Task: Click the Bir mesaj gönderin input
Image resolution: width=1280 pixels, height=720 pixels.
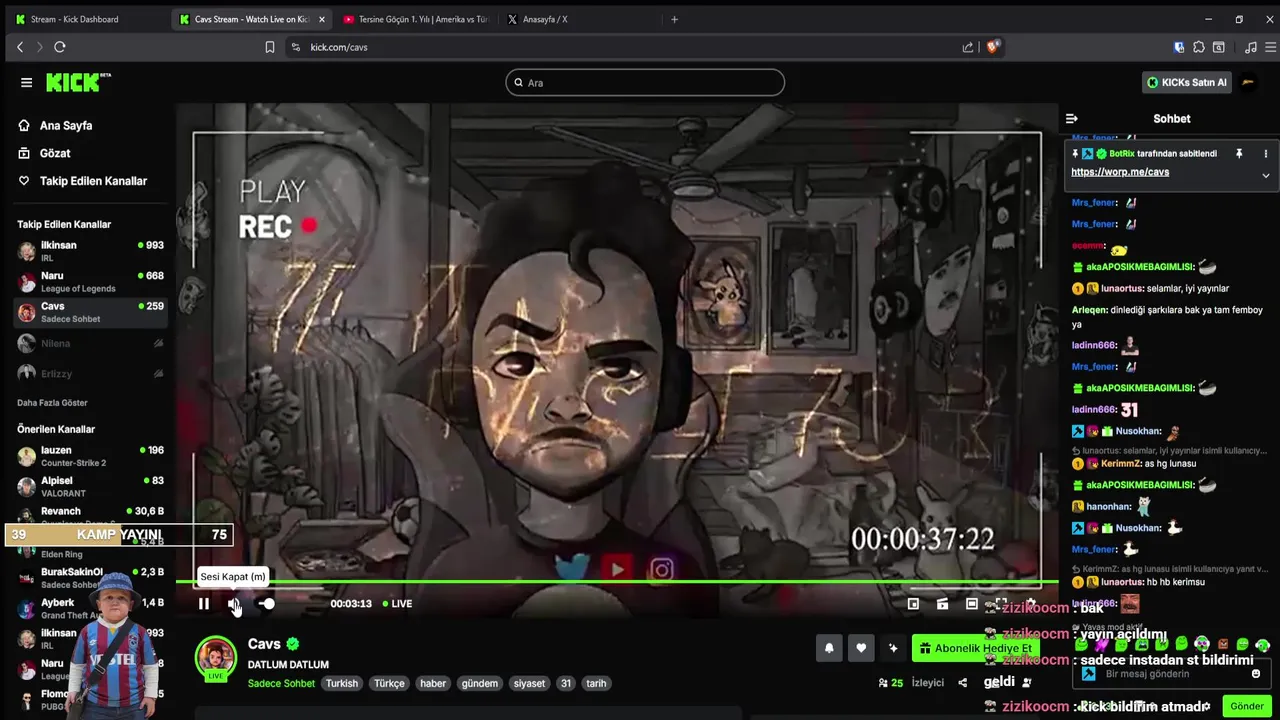Action: click(x=1172, y=674)
